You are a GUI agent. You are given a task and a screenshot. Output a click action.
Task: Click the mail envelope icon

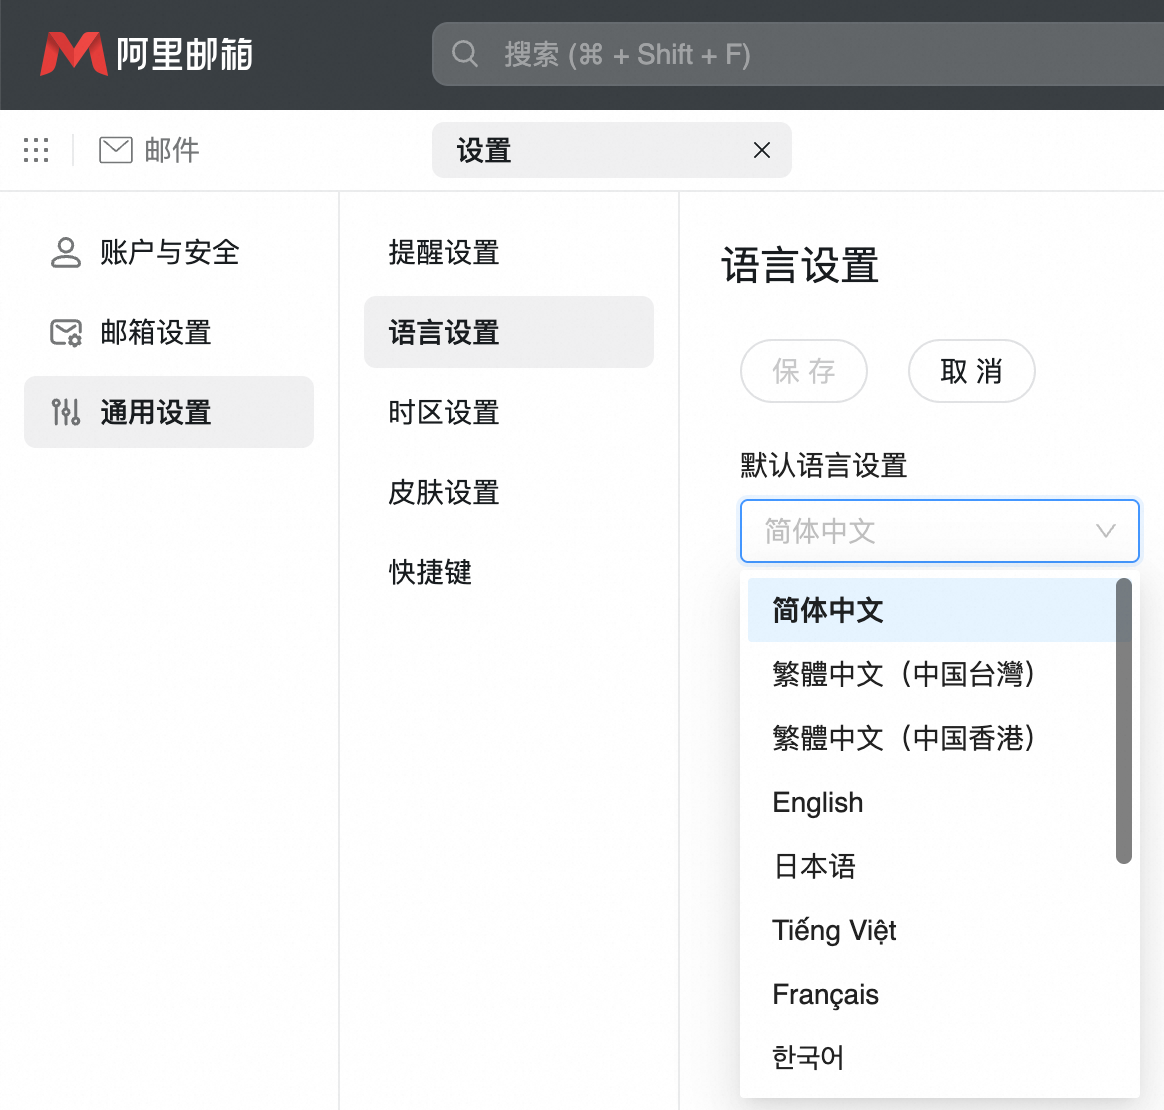click(116, 150)
